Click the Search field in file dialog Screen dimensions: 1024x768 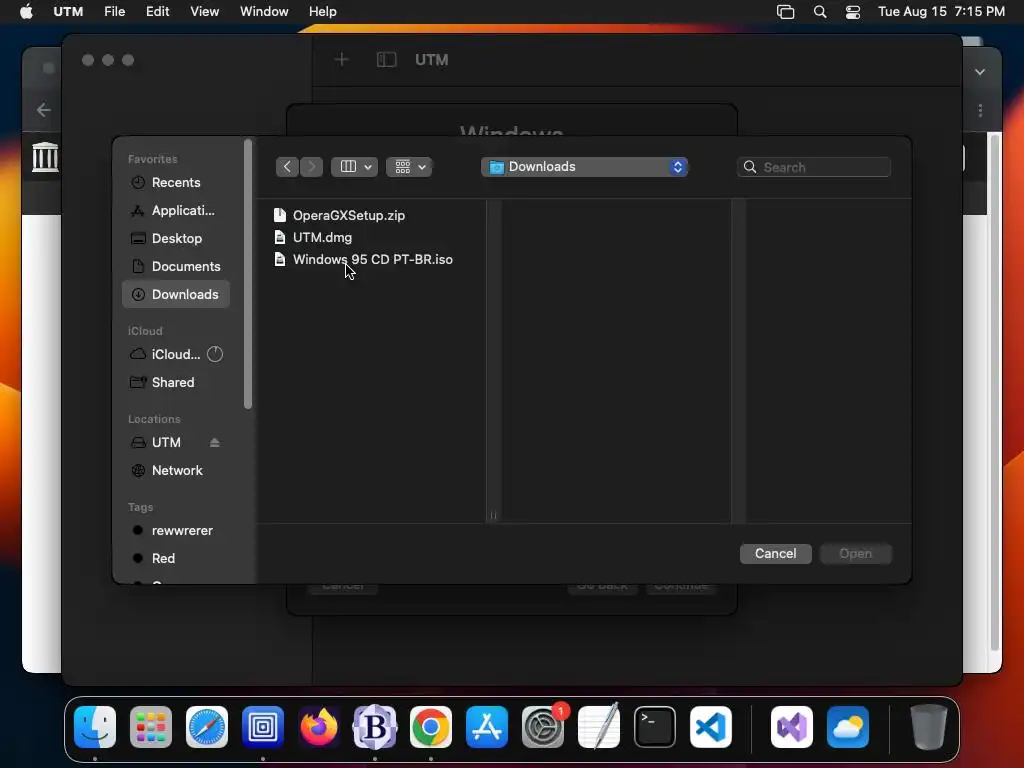(x=814, y=167)
